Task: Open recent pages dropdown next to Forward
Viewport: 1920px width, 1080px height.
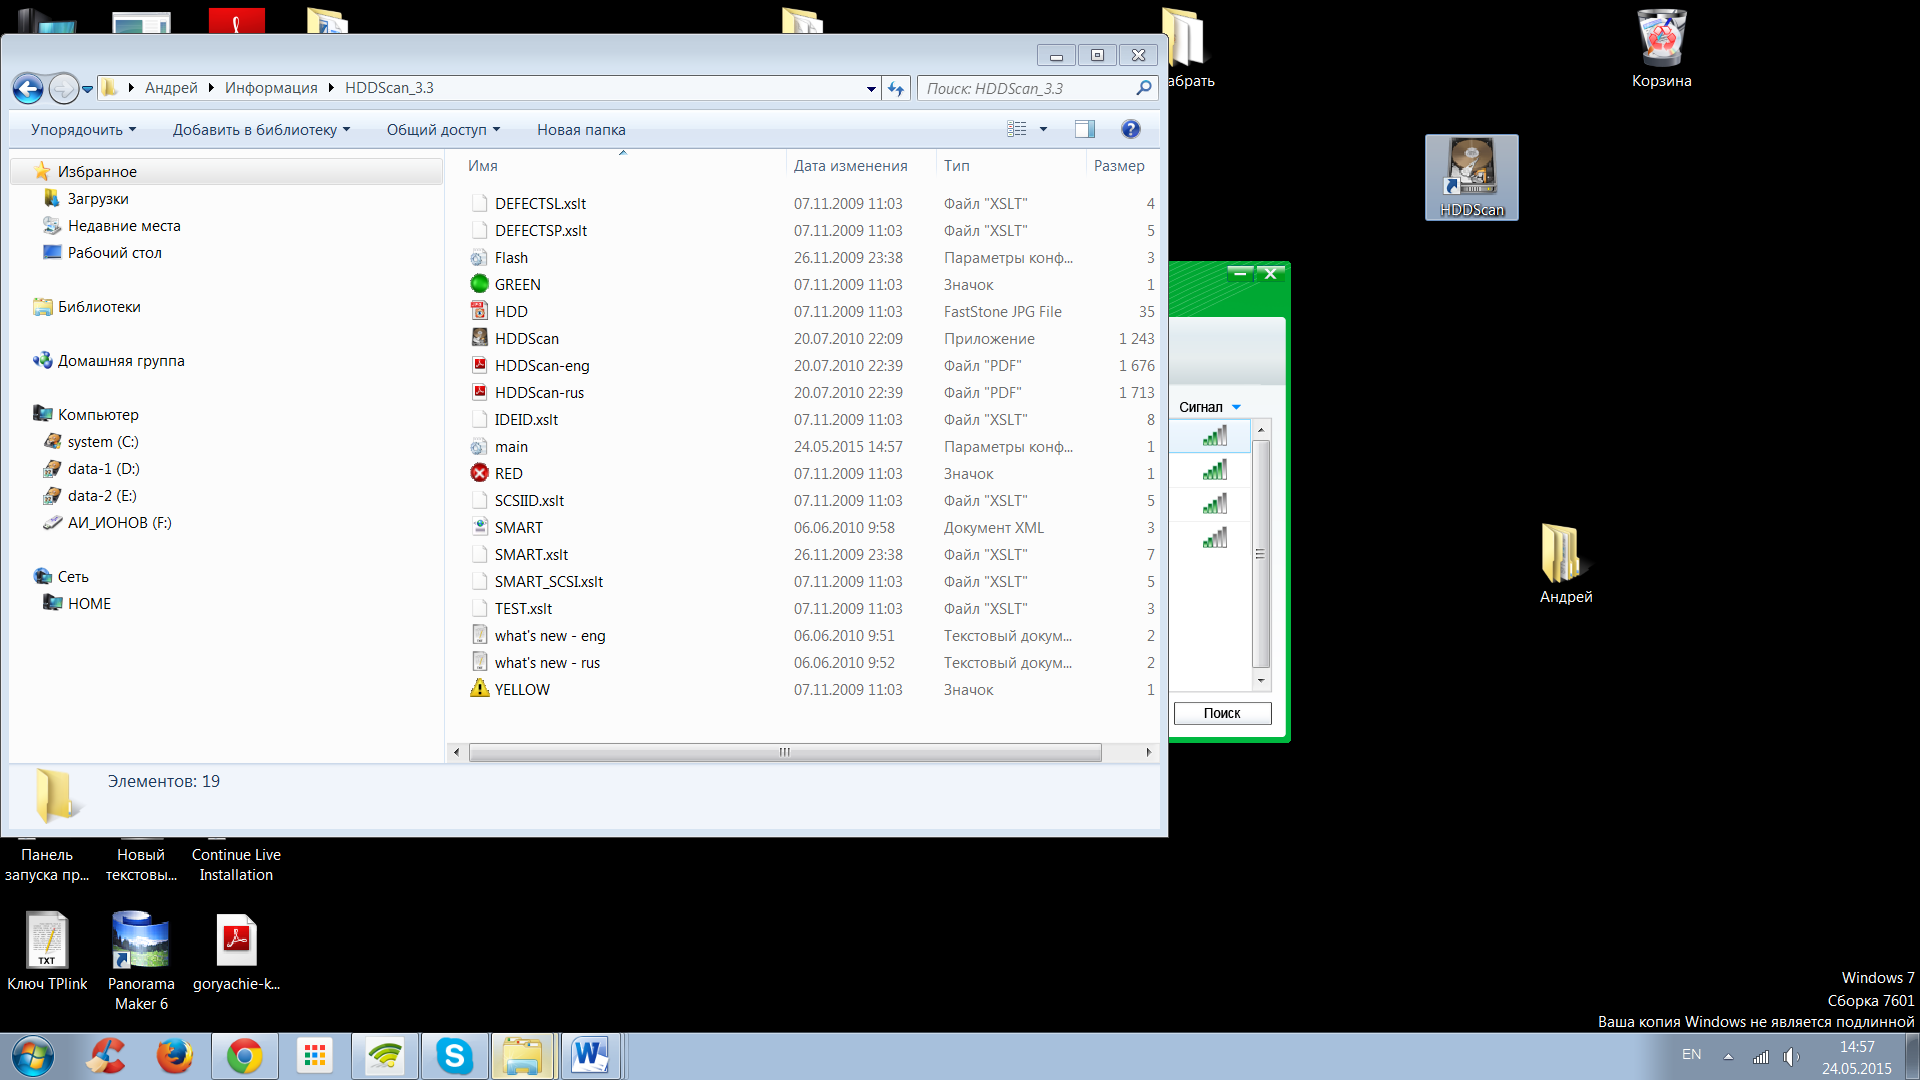Action: tap(88, 89)
